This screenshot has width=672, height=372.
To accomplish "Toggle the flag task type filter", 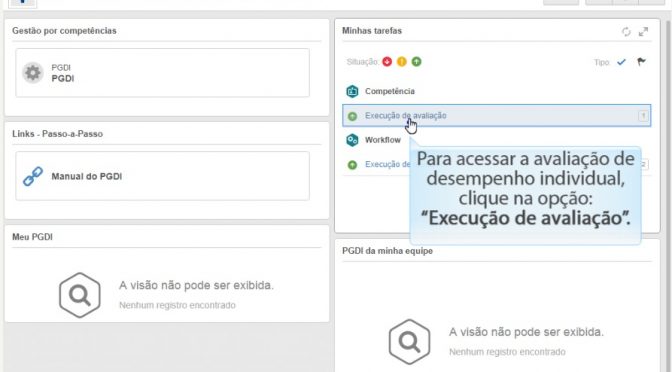I will (641, 62).
